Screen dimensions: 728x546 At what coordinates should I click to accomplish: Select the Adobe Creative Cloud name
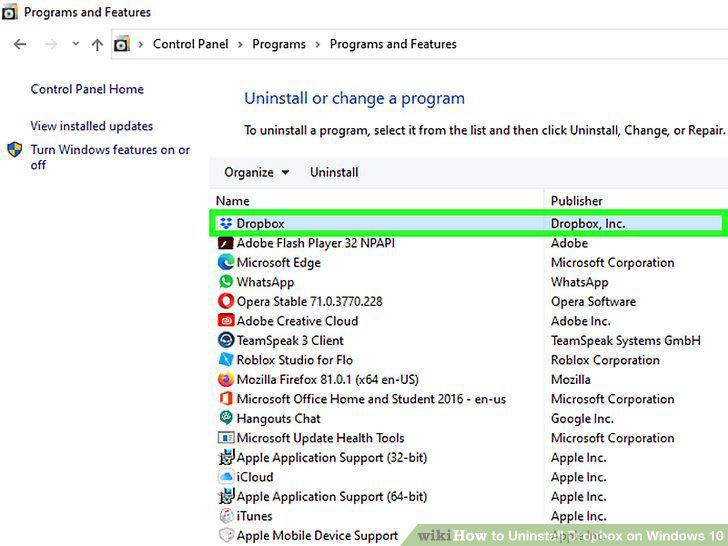pyautogui.click(x=297, y=321)
